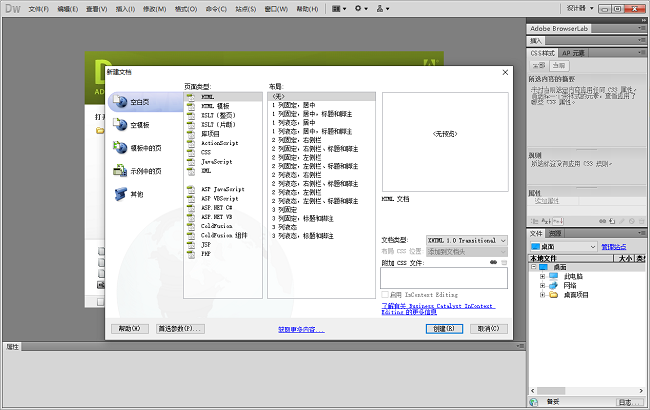Select the 空白页 (Blank Page) category icon
This screenshot has width=650, height=410.
coord(121,102)
